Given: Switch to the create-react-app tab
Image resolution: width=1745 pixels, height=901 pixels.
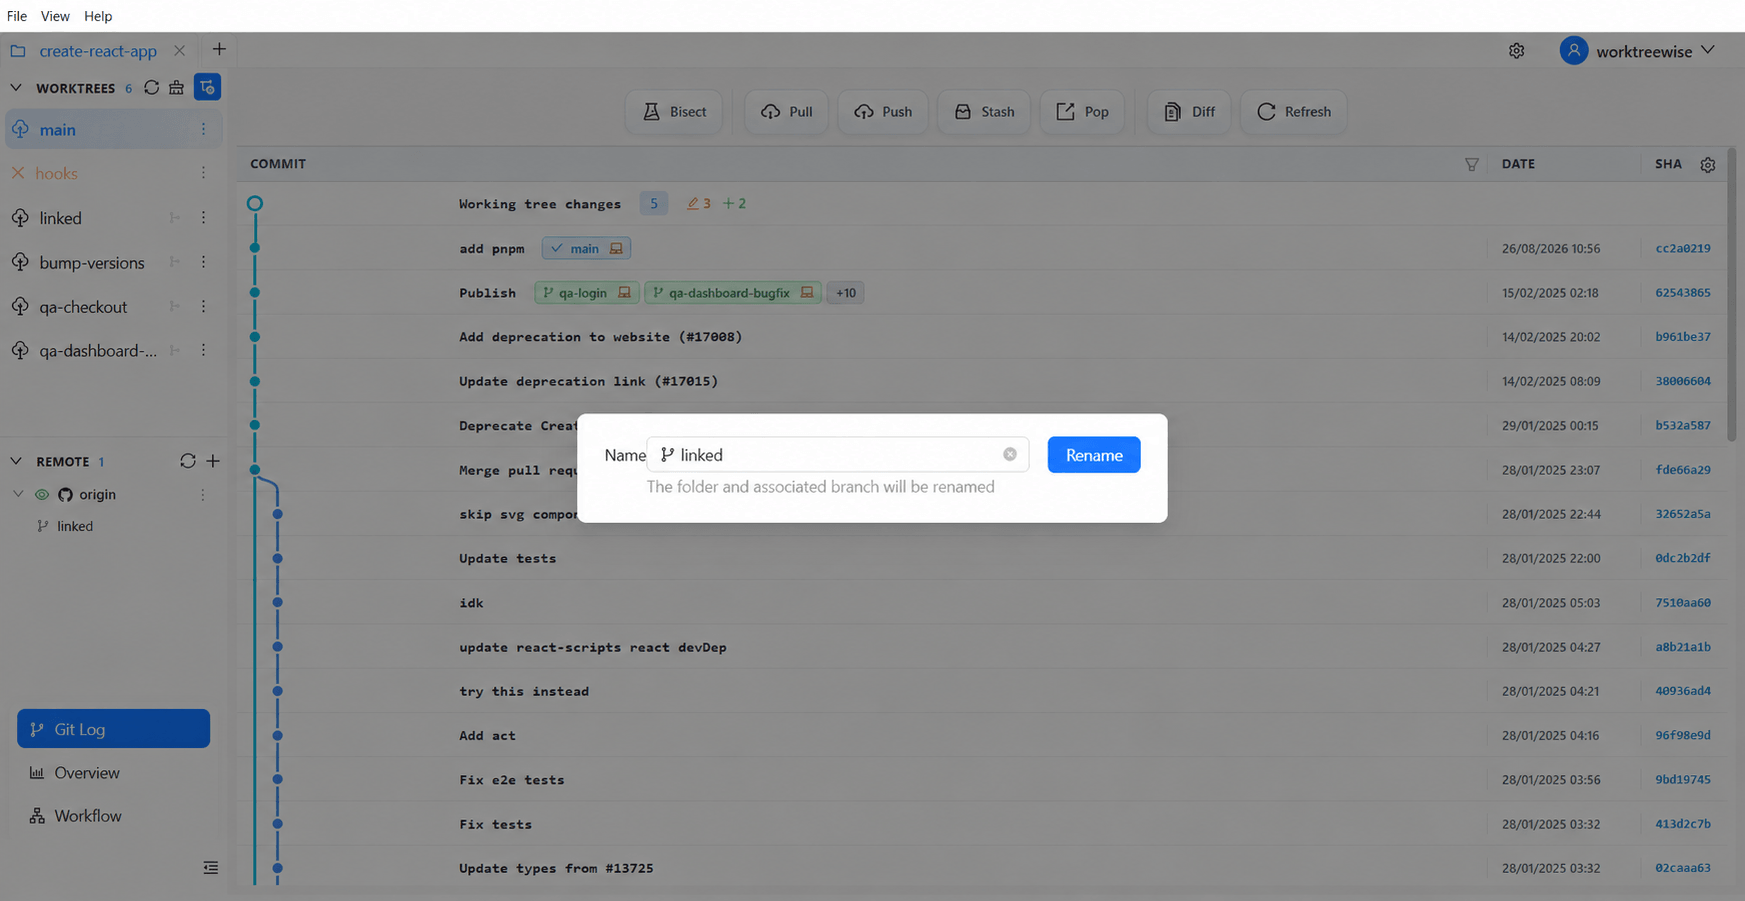Looking at the screenshot, I should pyautogui.click(x=97, y=51).
